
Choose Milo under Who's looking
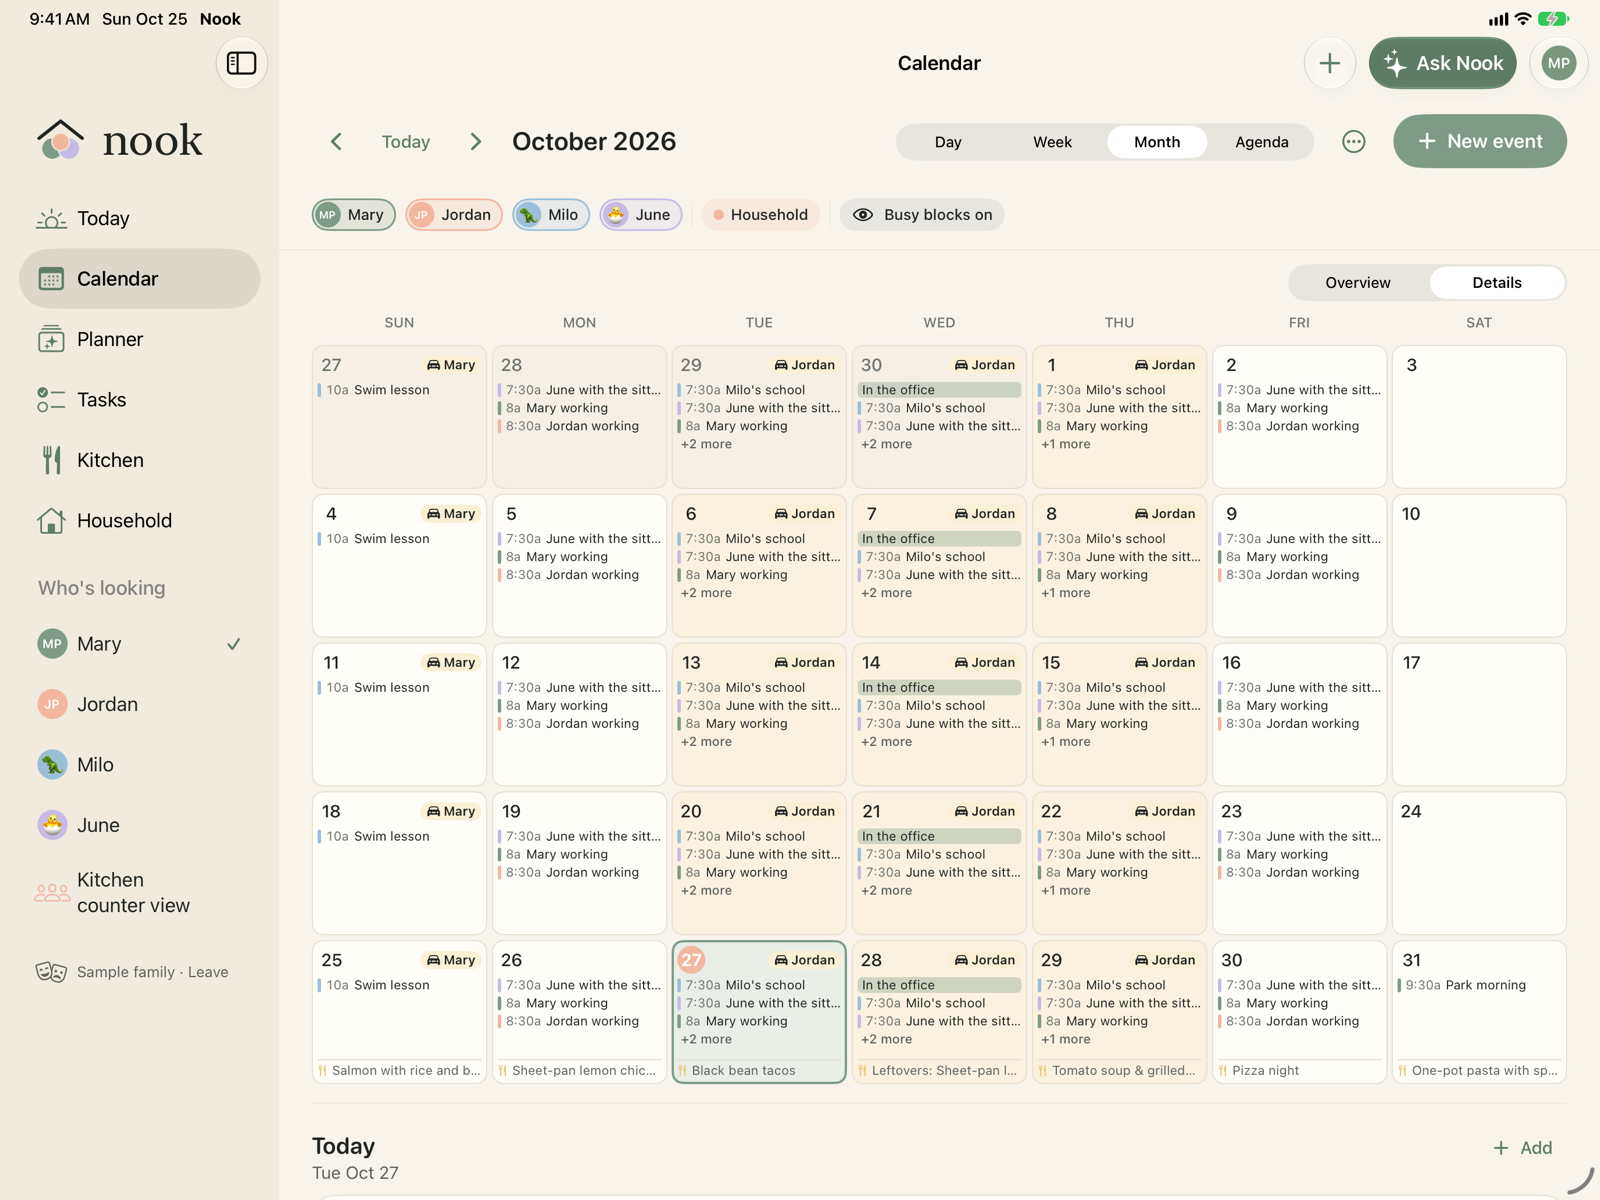(139, 765)
